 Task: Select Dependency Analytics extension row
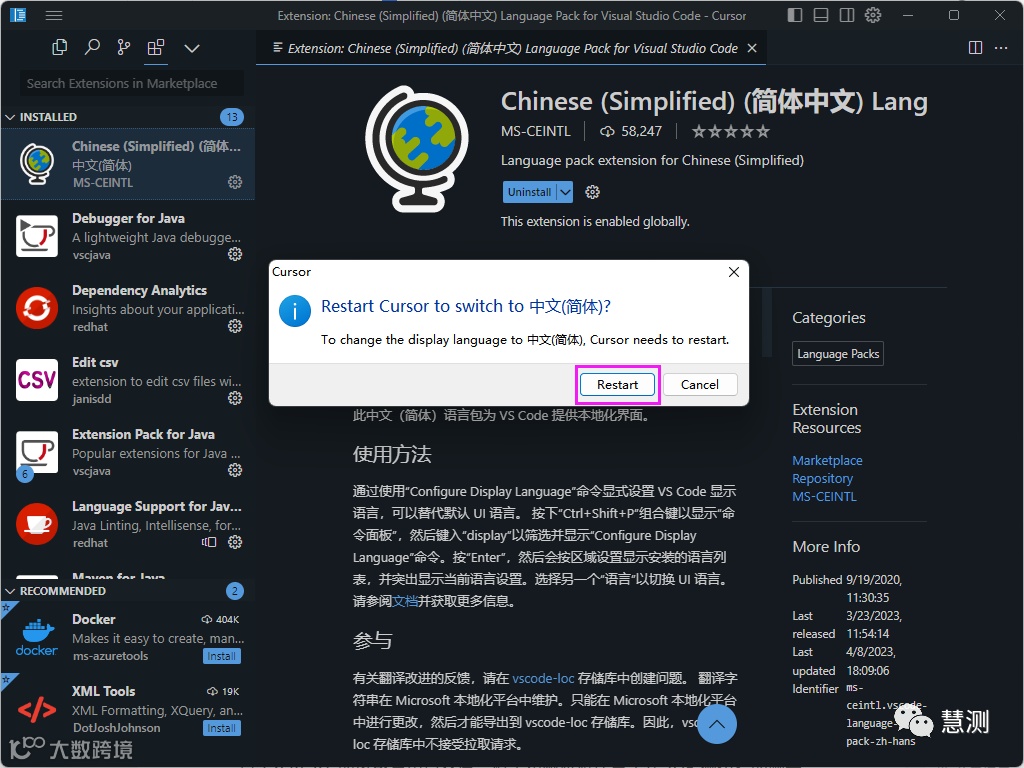[x=128, y=308]
